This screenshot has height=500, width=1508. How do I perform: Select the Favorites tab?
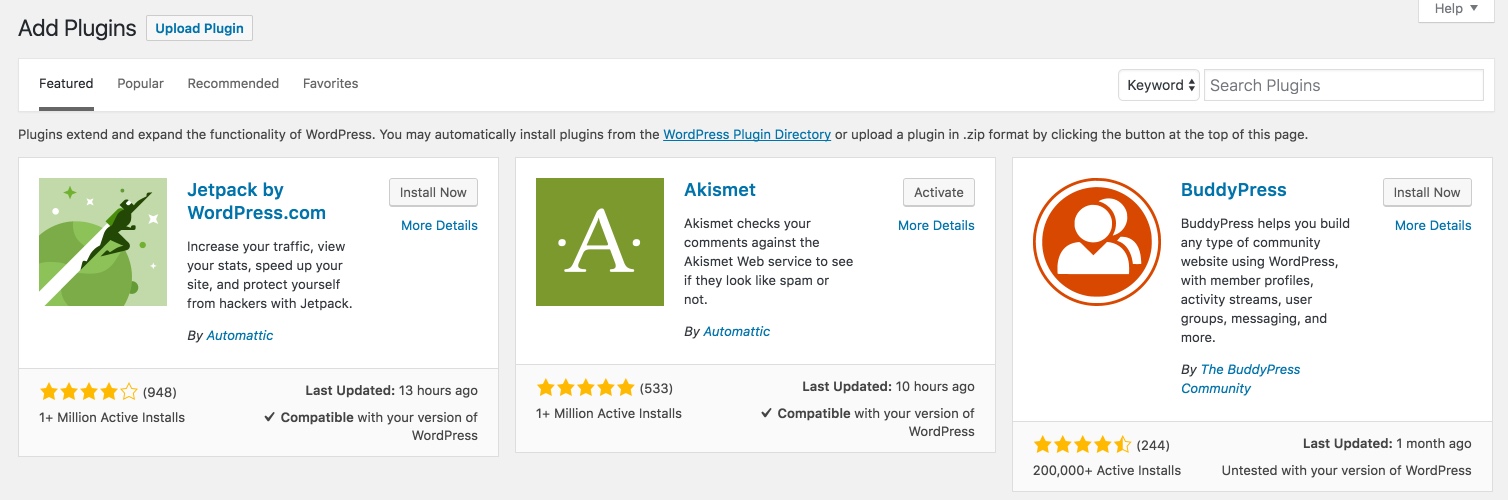(330, 84)
